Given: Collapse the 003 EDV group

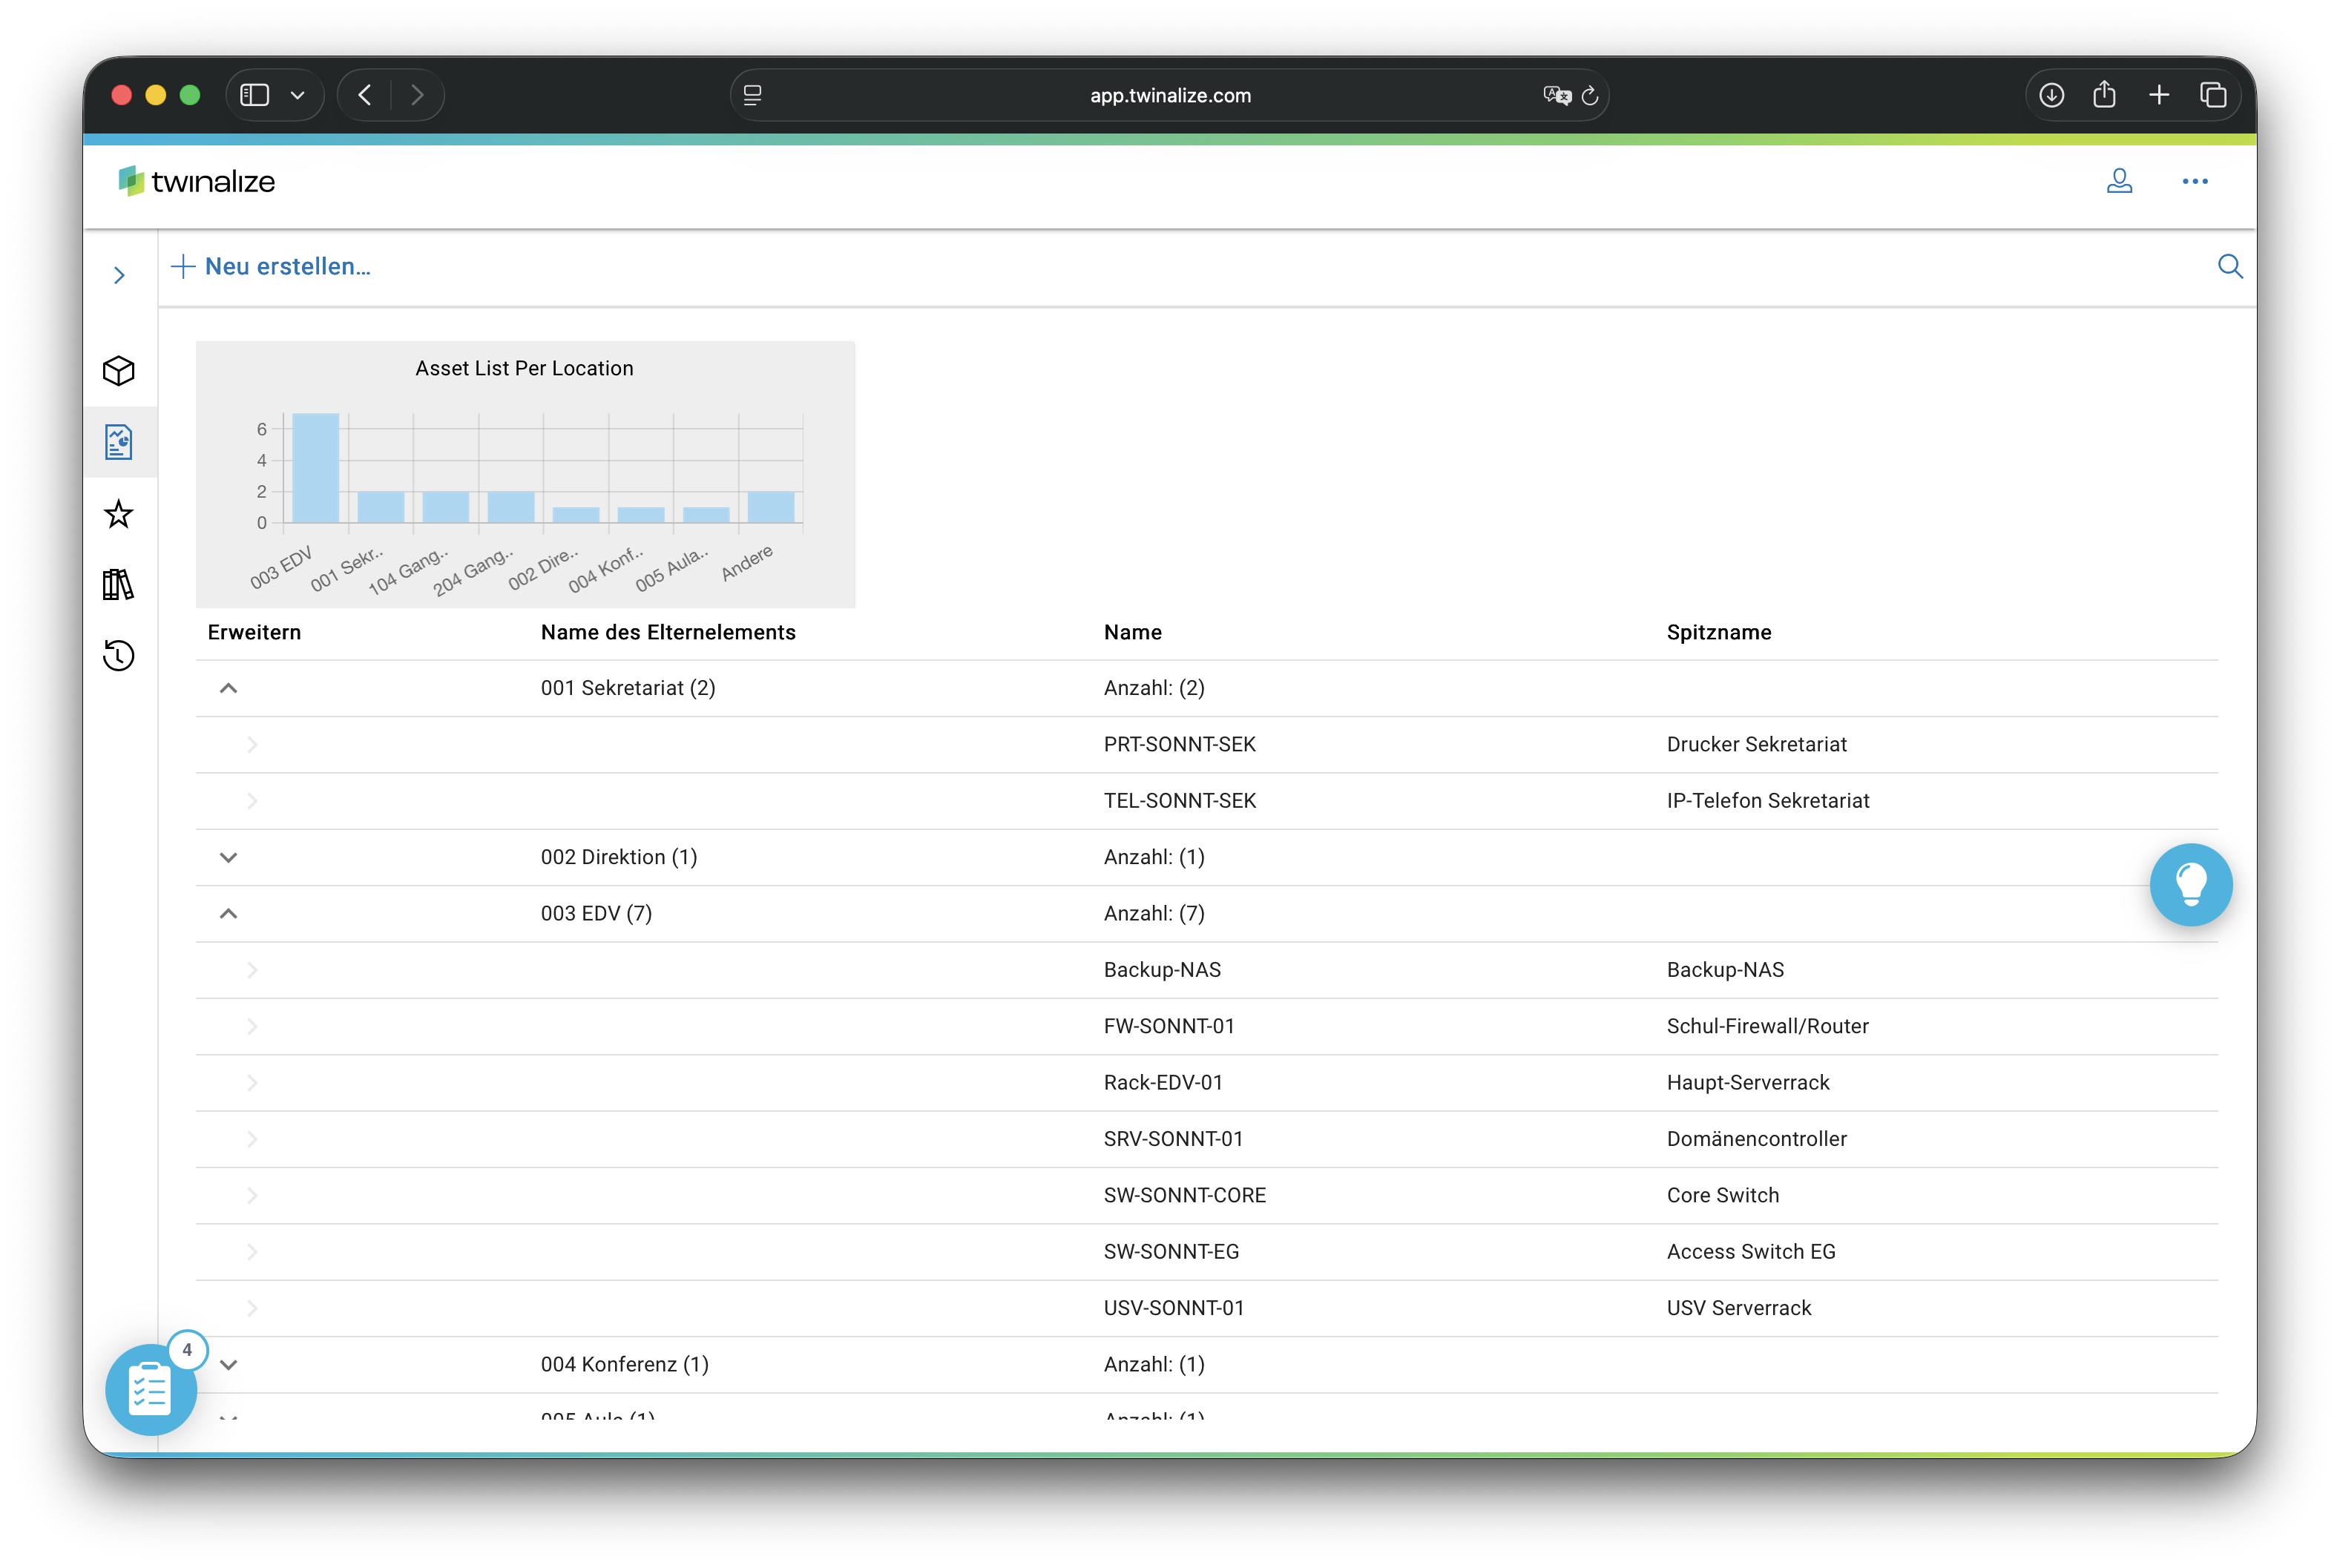Looking at the screenshot, I should pos(228,914).
